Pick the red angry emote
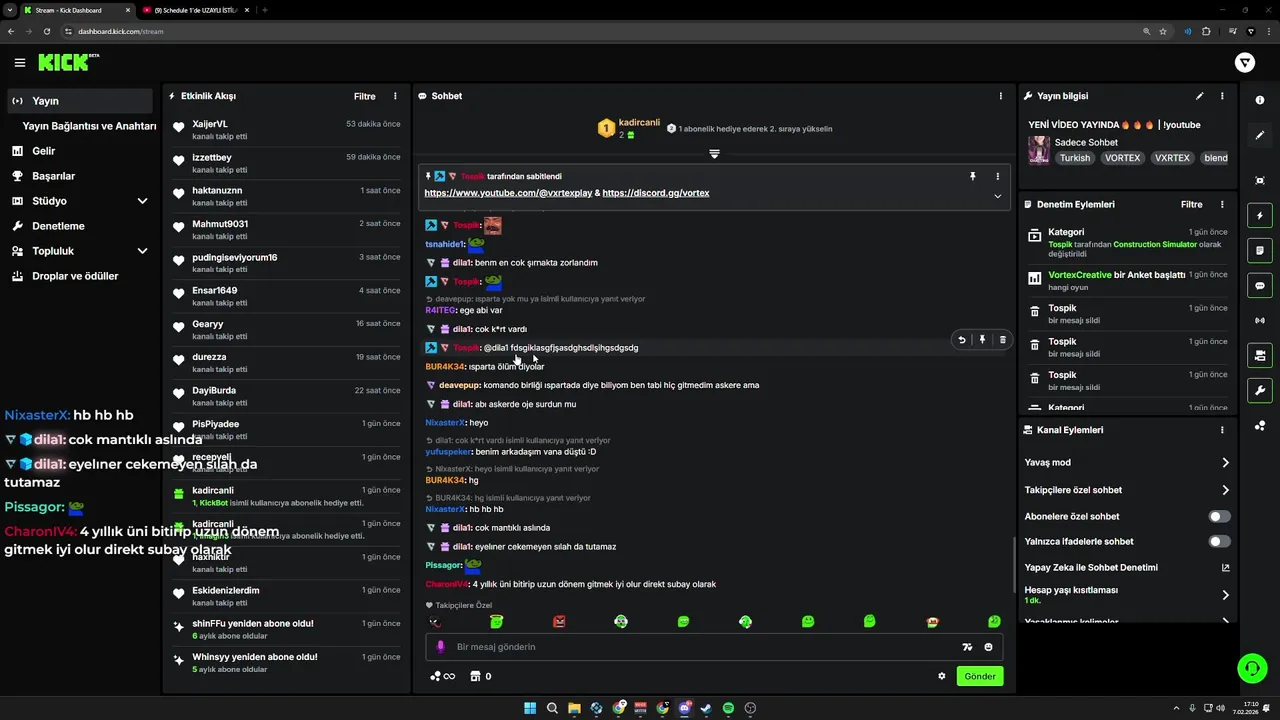The width and height of the screenshot is (1280, 720). tap(559, 621)
